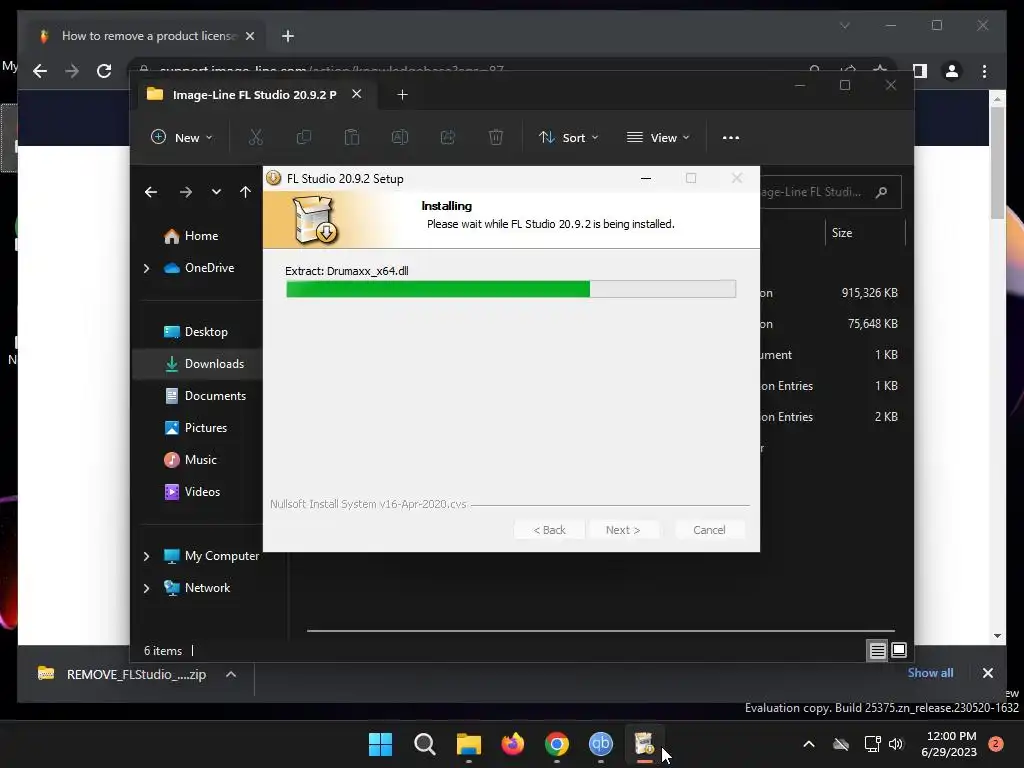Click Next in FL Studio Setup
The width and height of the screenshot is (1024, 768).
pos(623,530)
